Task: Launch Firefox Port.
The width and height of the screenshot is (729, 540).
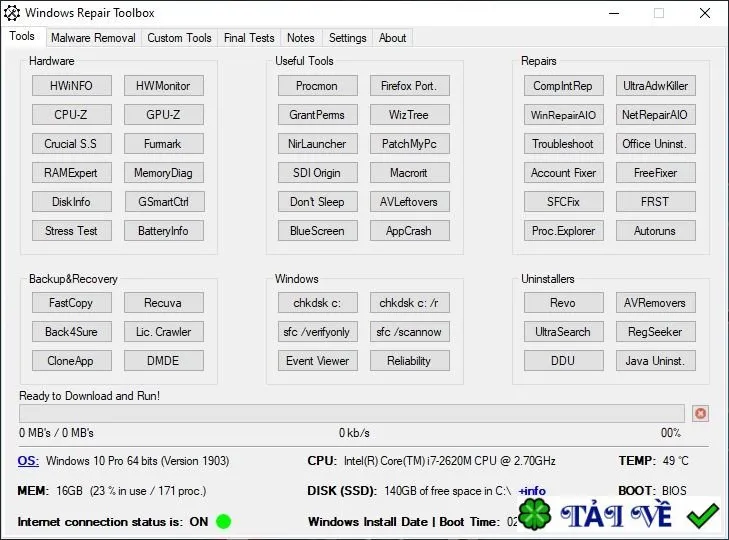Action: pos(410,86)
